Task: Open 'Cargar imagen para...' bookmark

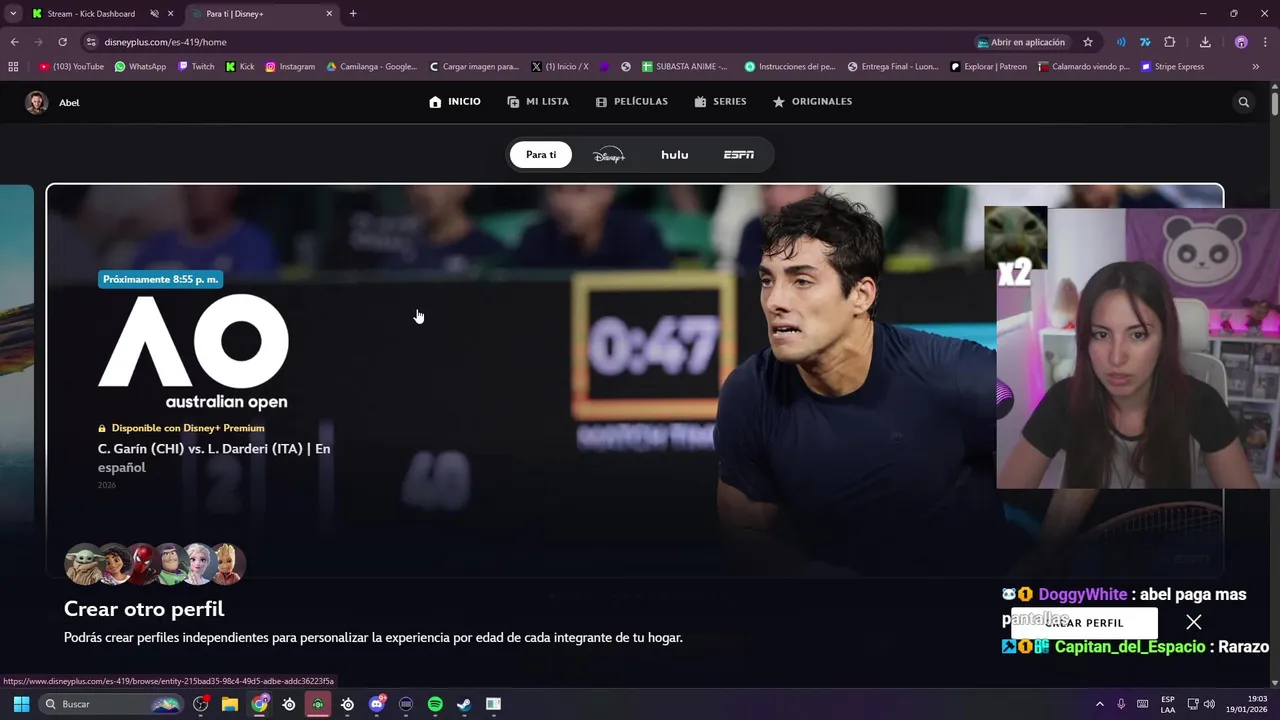Action: 474,67
